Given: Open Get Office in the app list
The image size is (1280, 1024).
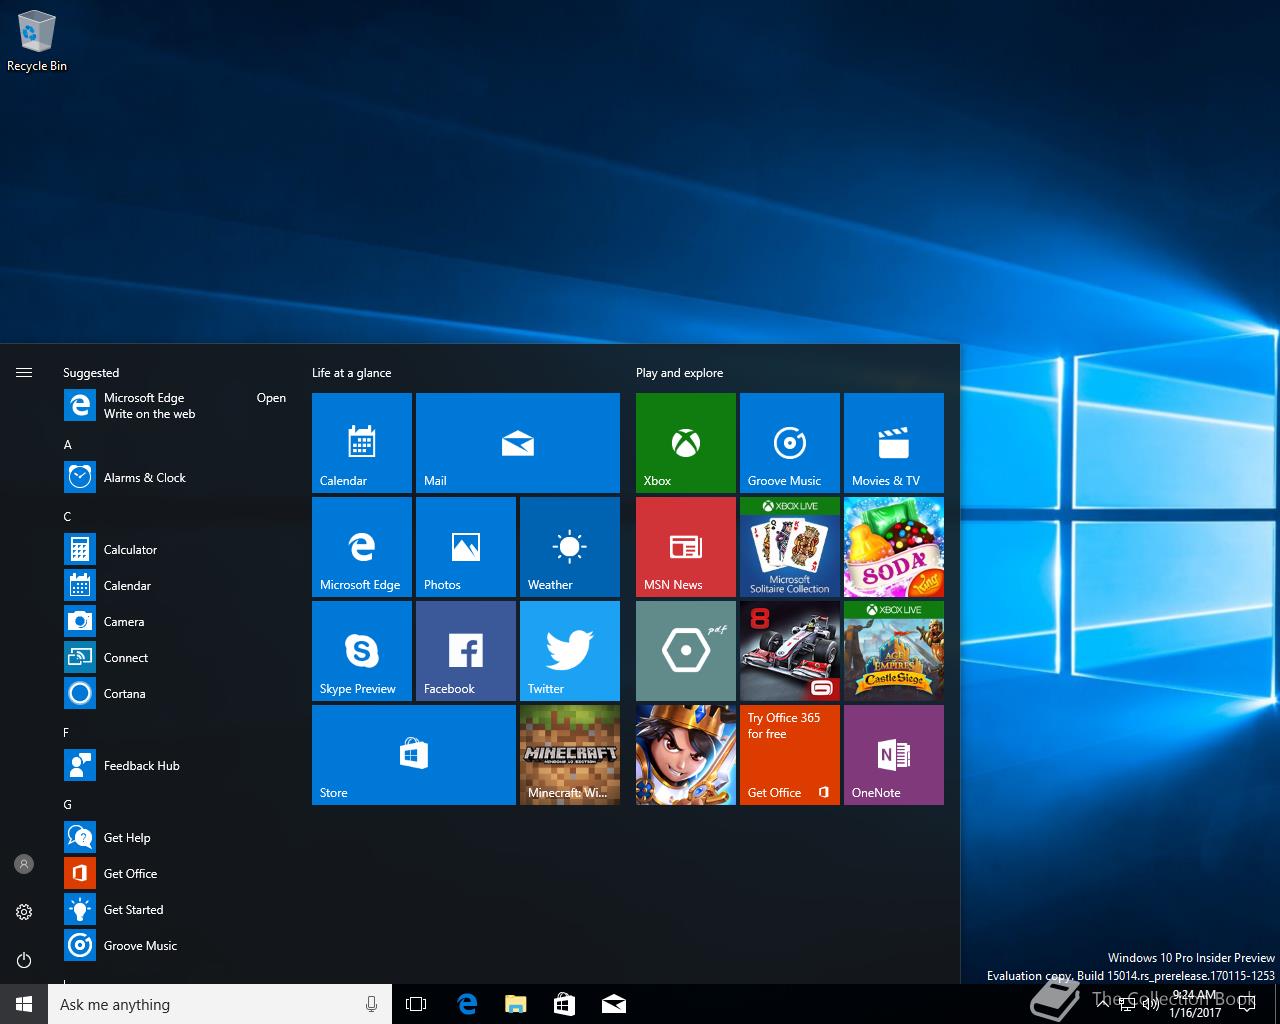Looking at the screenshot, I should [176, 874].
